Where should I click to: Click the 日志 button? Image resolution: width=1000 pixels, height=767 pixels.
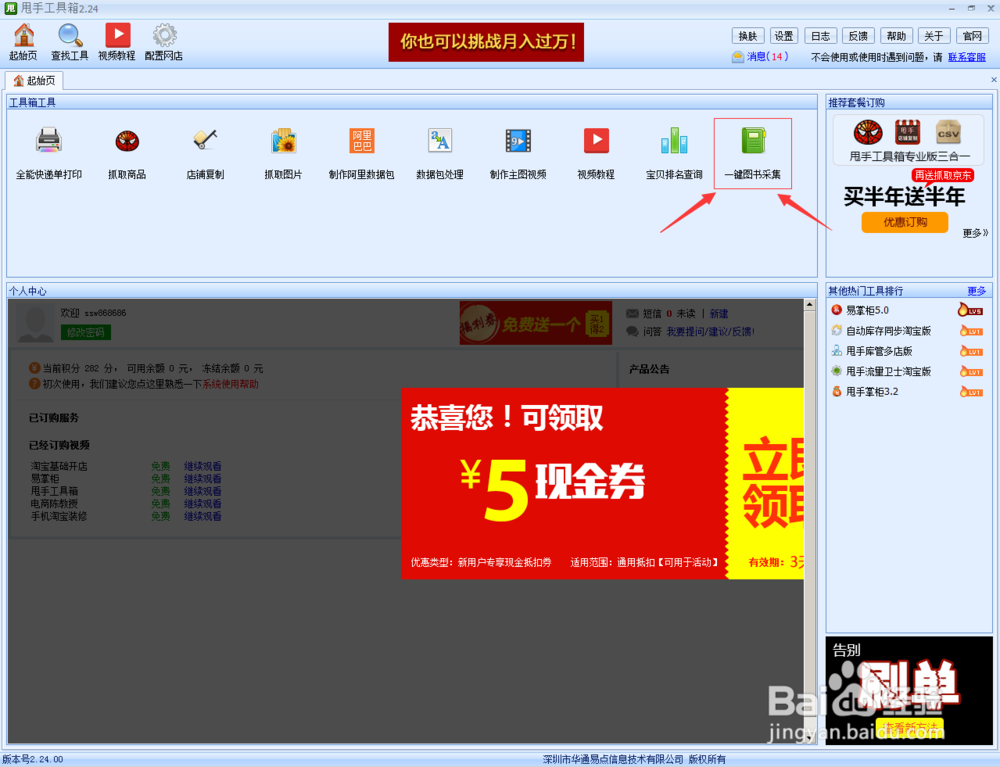coord(821,36)
